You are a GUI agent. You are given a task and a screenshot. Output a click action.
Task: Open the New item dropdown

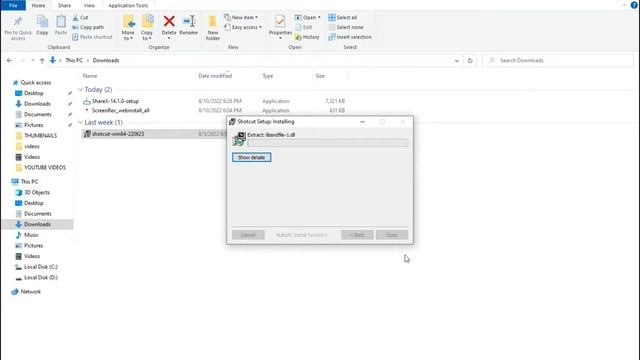(241, 18)
